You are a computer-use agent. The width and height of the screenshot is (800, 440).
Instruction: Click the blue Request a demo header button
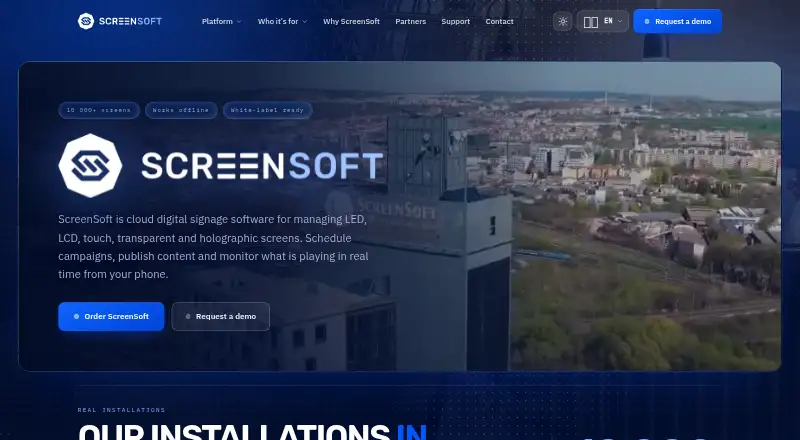click(x=678, y=21)
